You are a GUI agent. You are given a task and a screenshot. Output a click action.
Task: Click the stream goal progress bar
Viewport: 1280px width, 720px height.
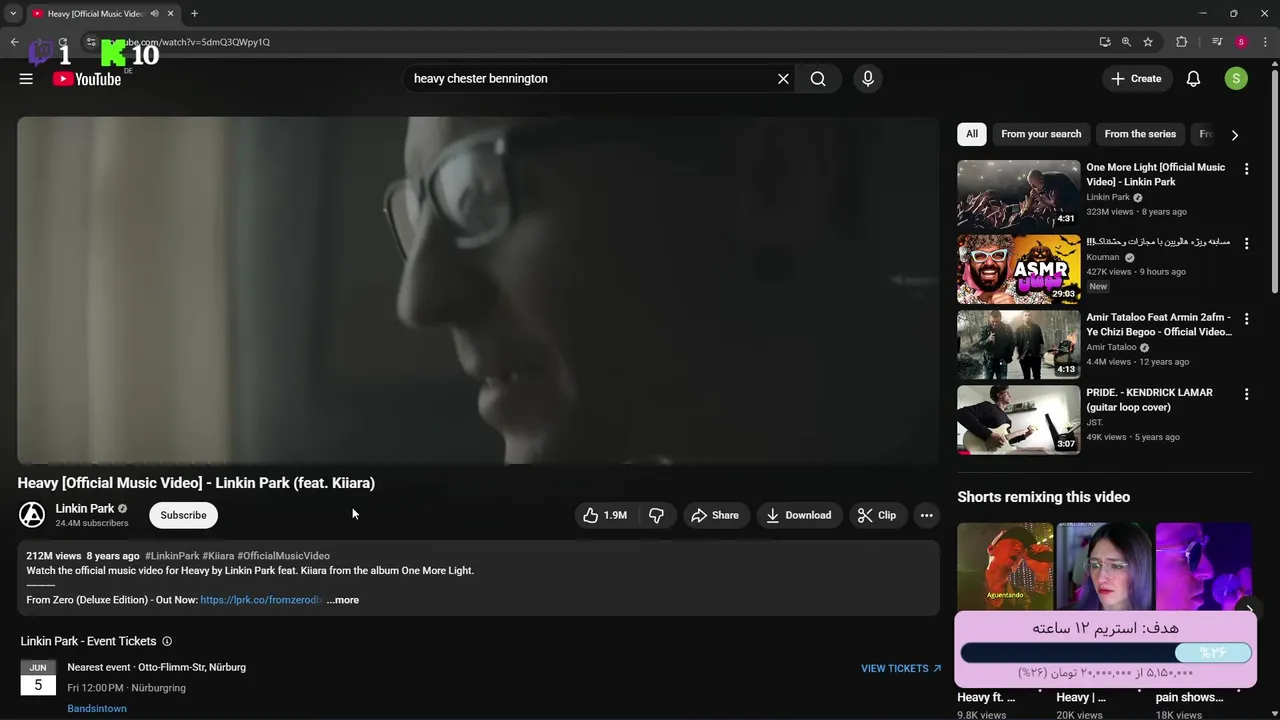[x=1106, y=653]
